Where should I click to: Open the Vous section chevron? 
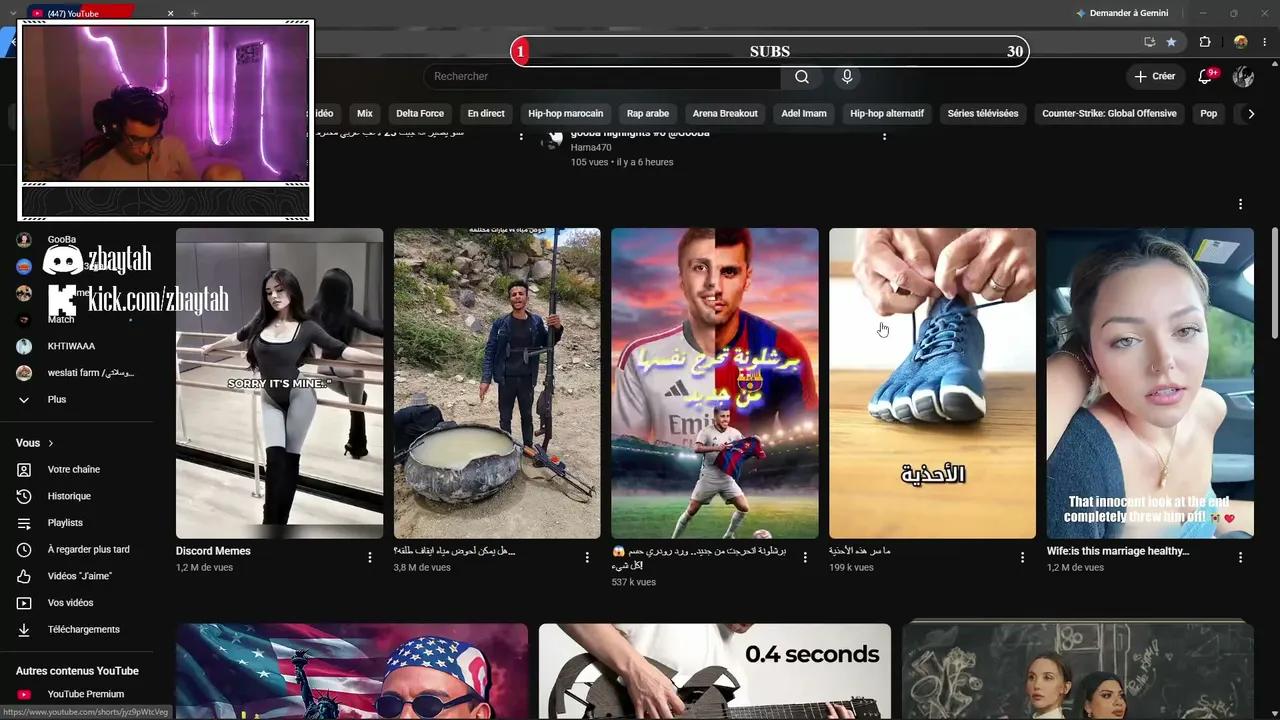[x=51, y=443]
